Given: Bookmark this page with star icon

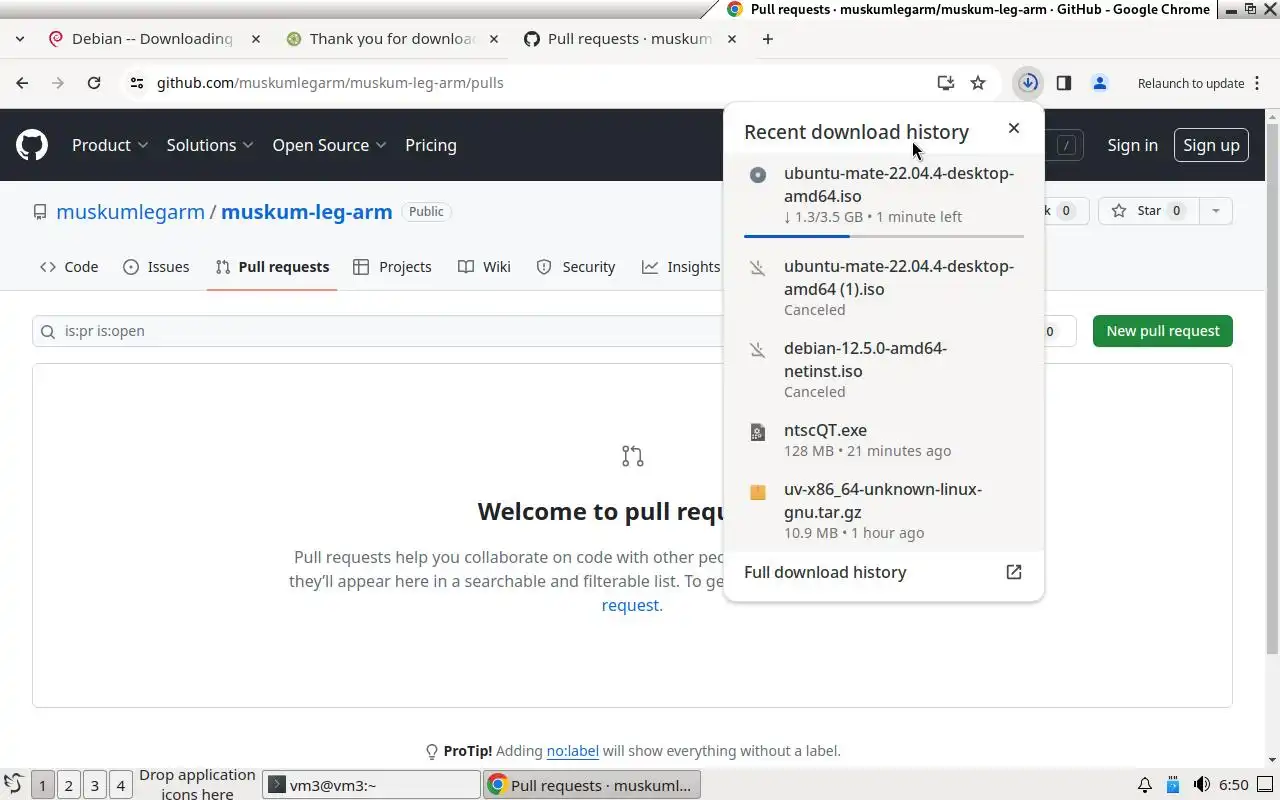Looking at the screenshot, I should pyautogui.click(x=978, y=83).
